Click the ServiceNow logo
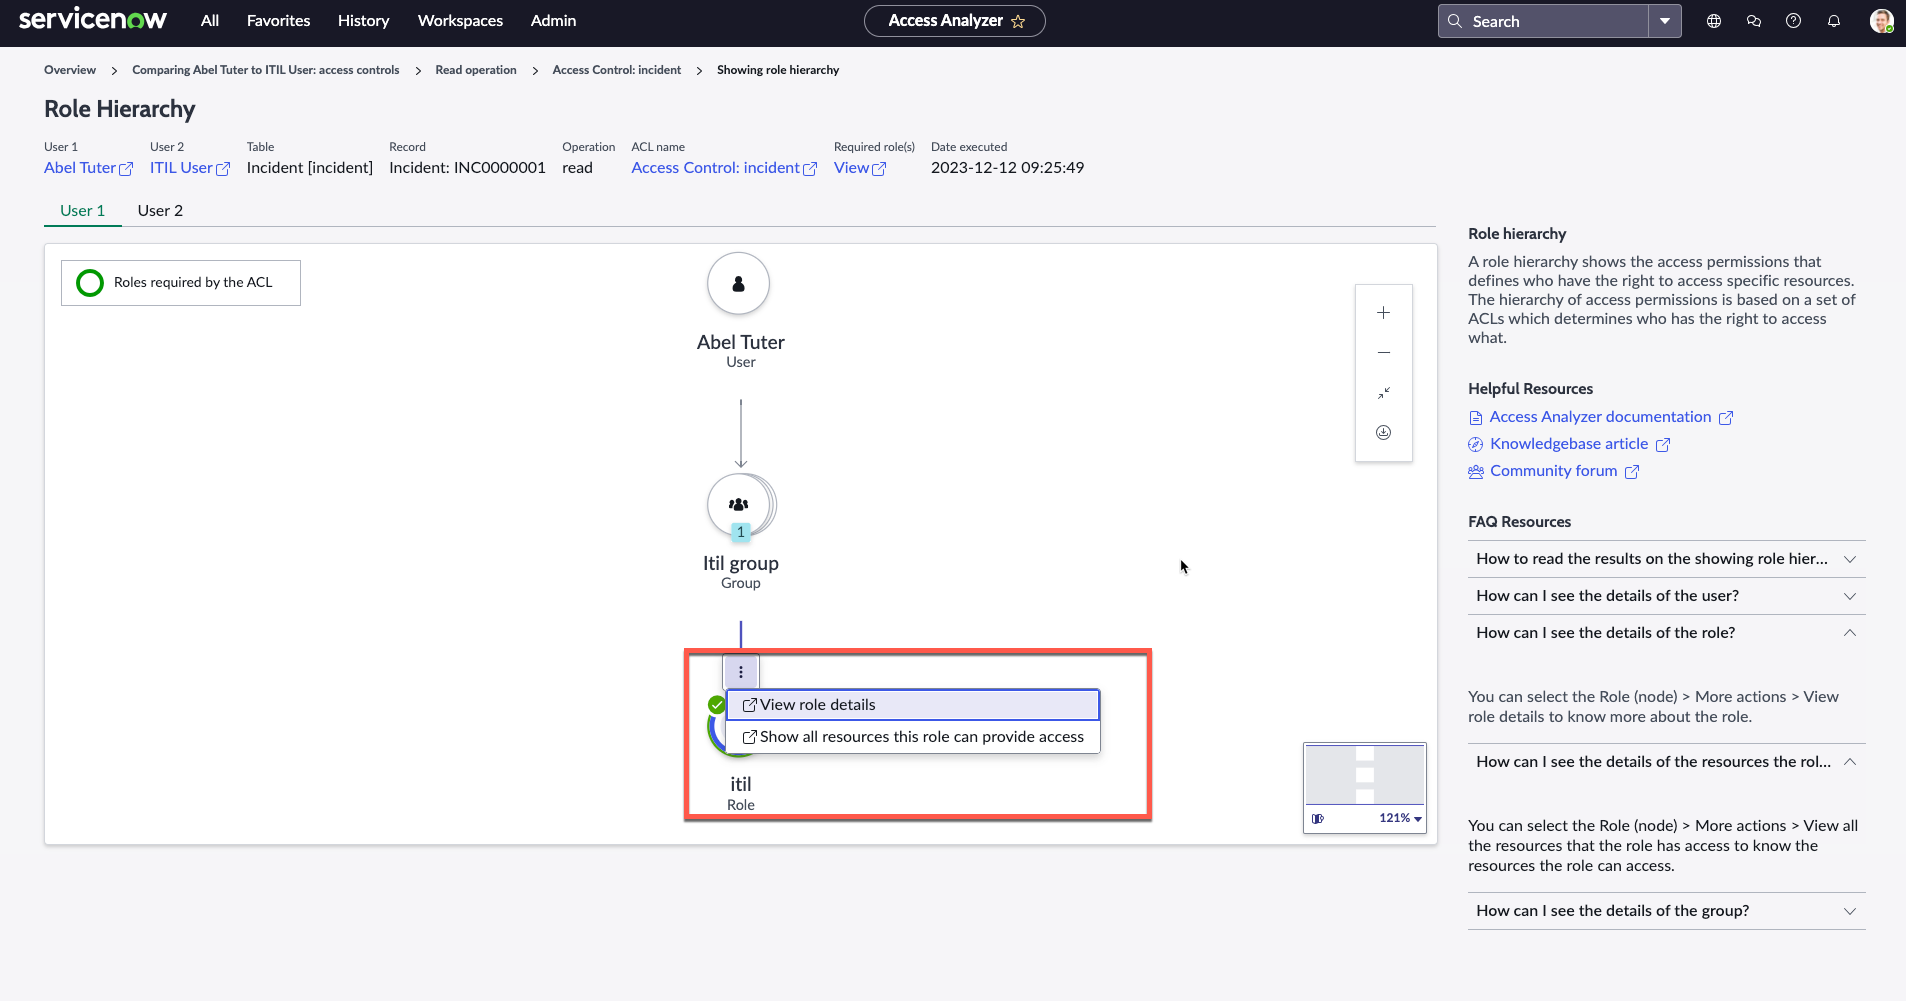 click(x=93, y=20)
